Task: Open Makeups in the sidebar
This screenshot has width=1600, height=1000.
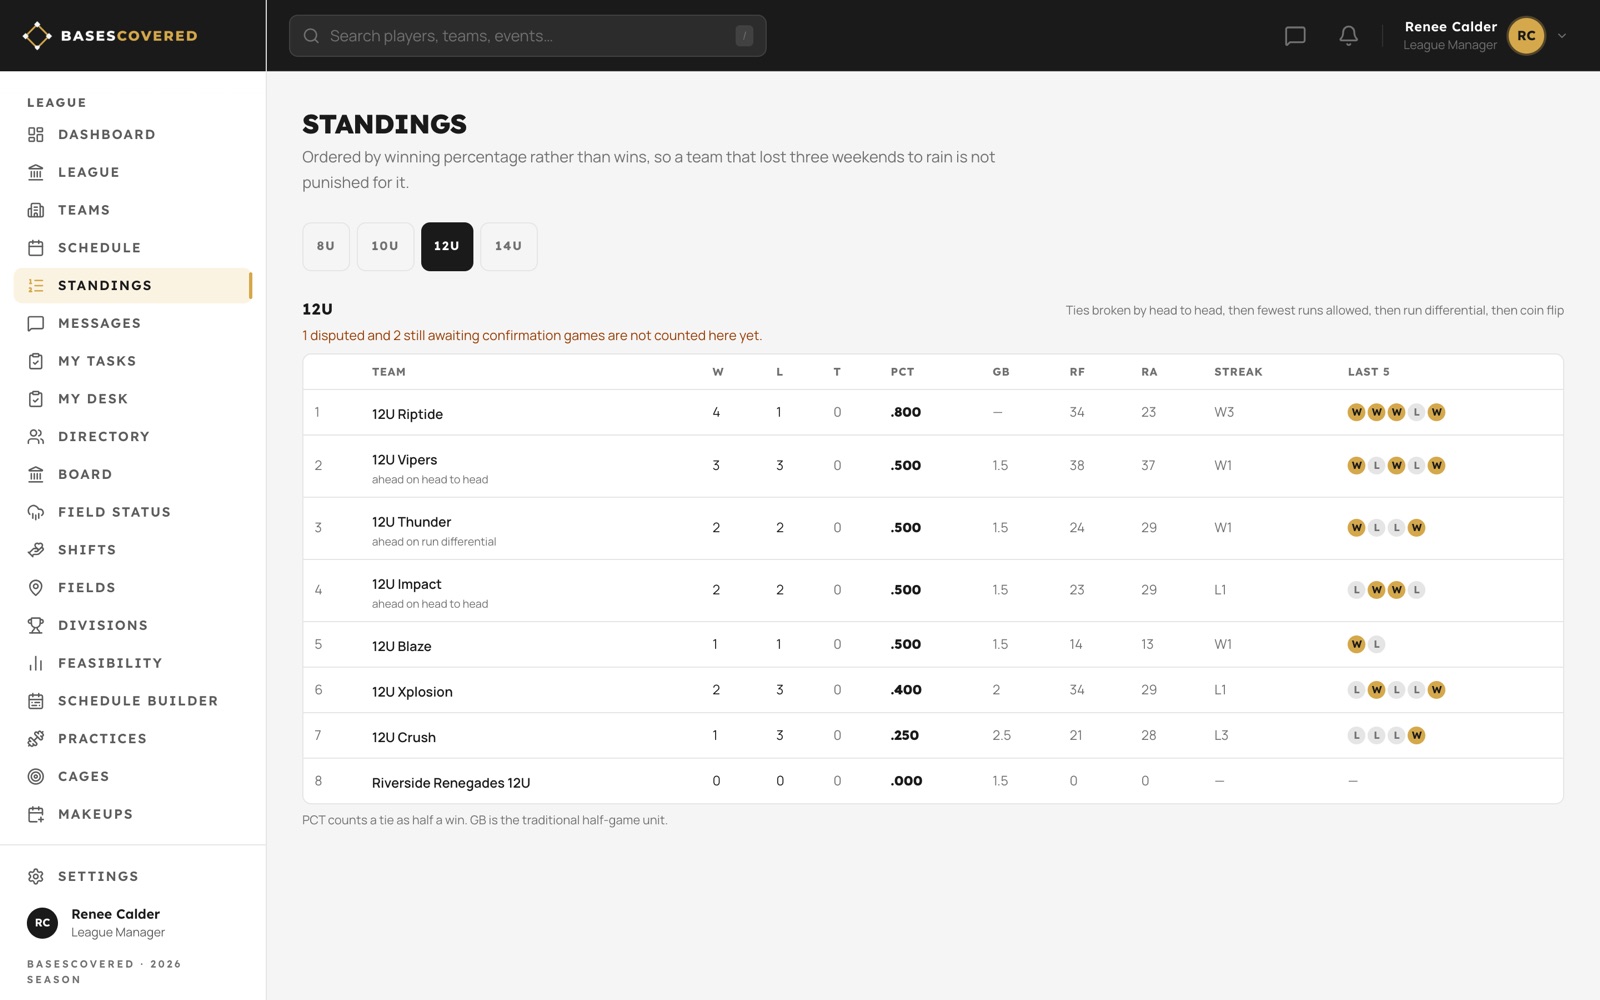Action: point(133,814)
